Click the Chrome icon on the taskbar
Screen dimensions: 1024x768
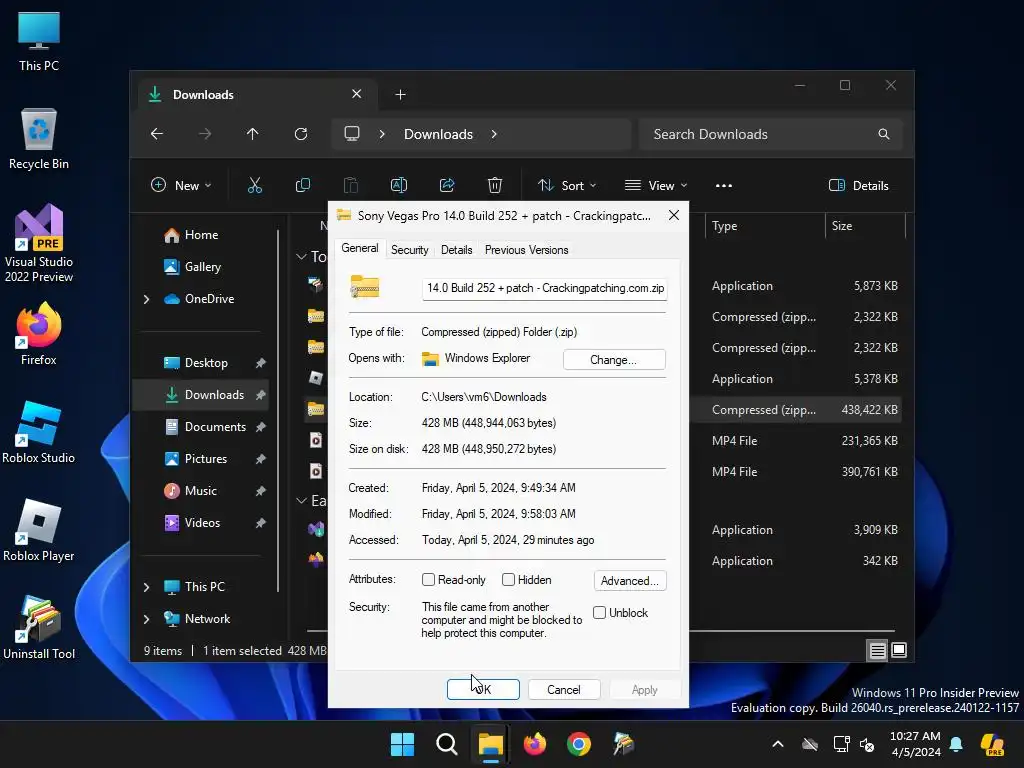[579, 744]
